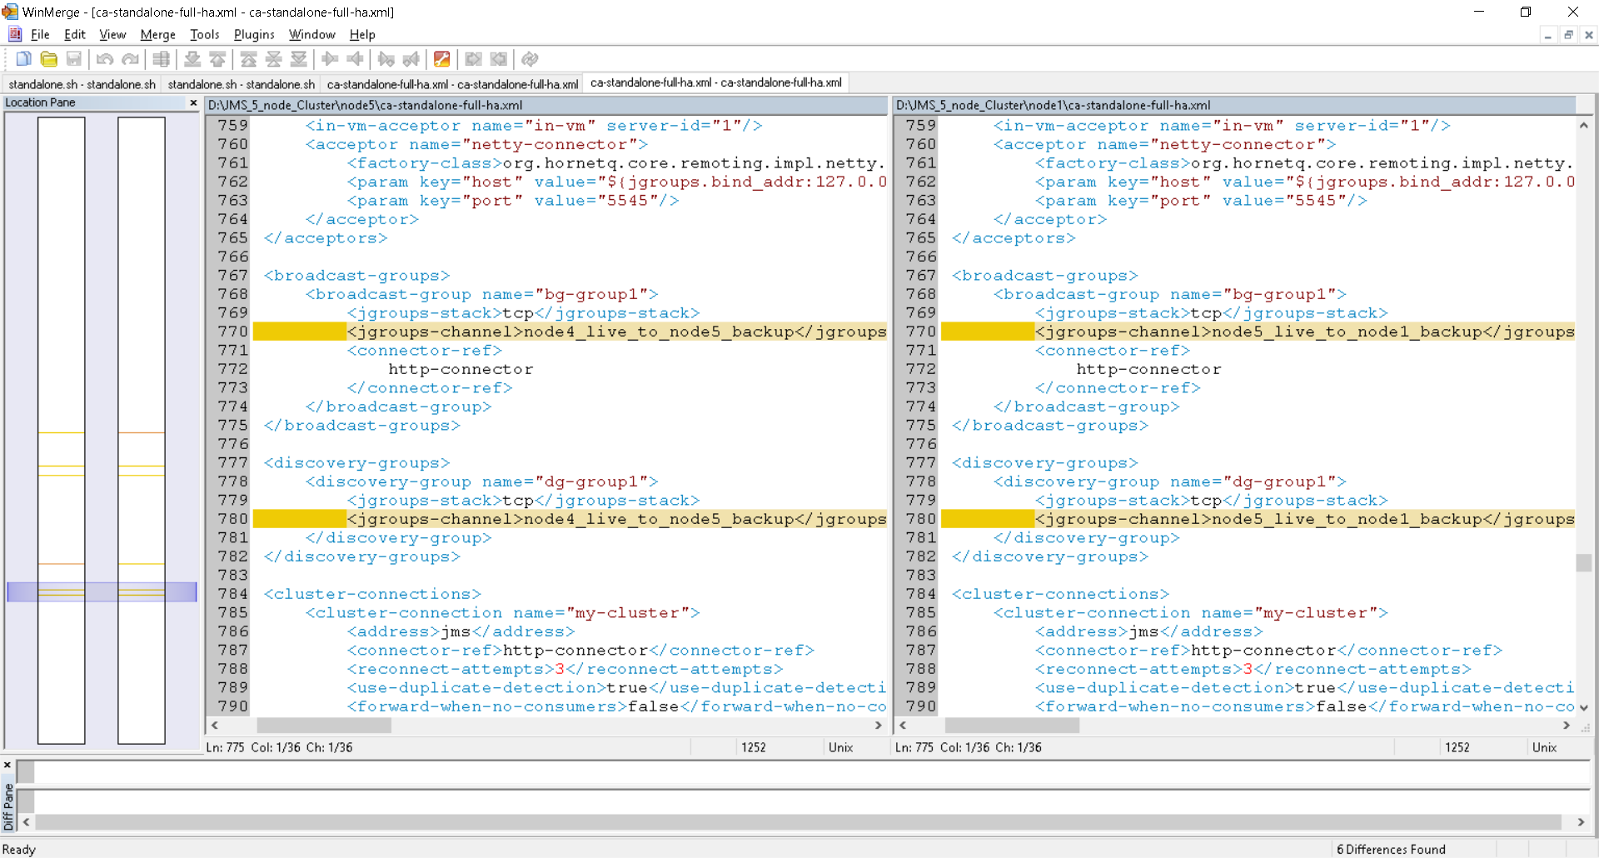The height and width of the screenshot is (858, 1599).
Task: Minimize the inner document window
Action: [1548, 35]
